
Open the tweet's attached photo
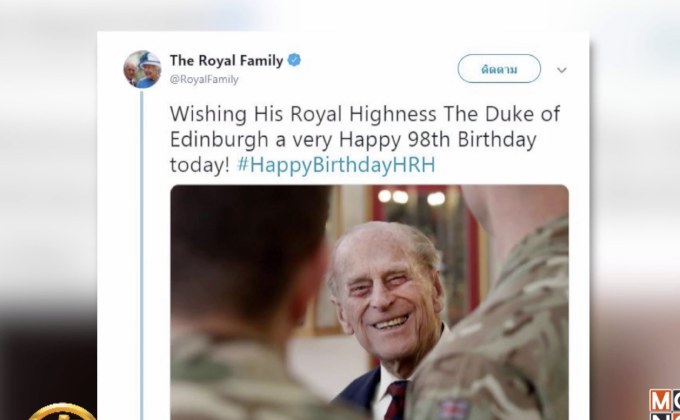tap(368, 301)
